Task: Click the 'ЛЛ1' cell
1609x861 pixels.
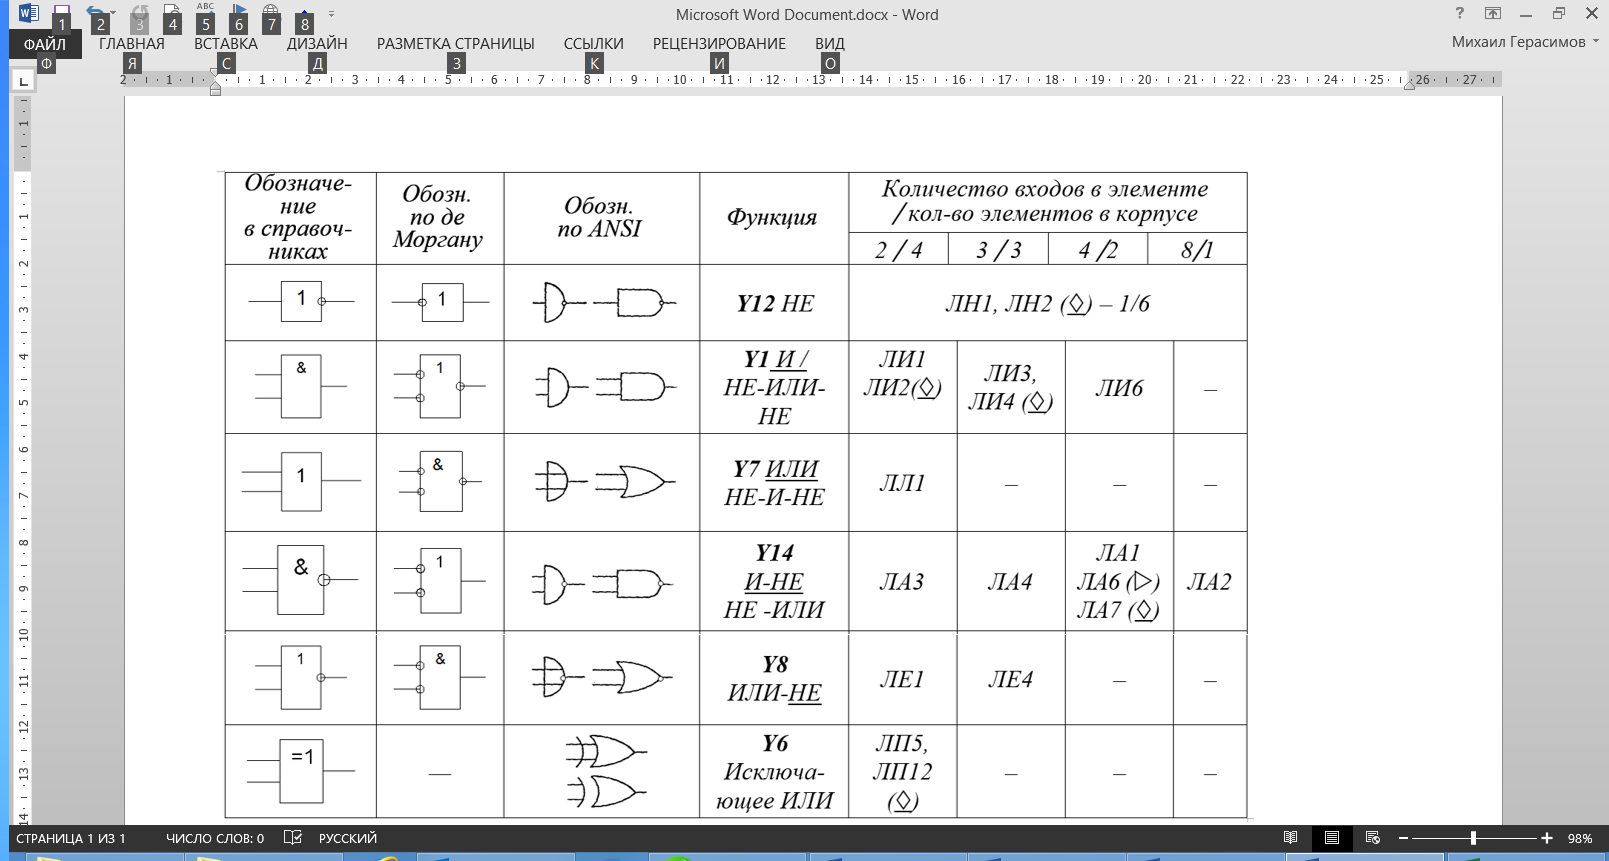Action: pyautogui.click(x=902, y=482)
